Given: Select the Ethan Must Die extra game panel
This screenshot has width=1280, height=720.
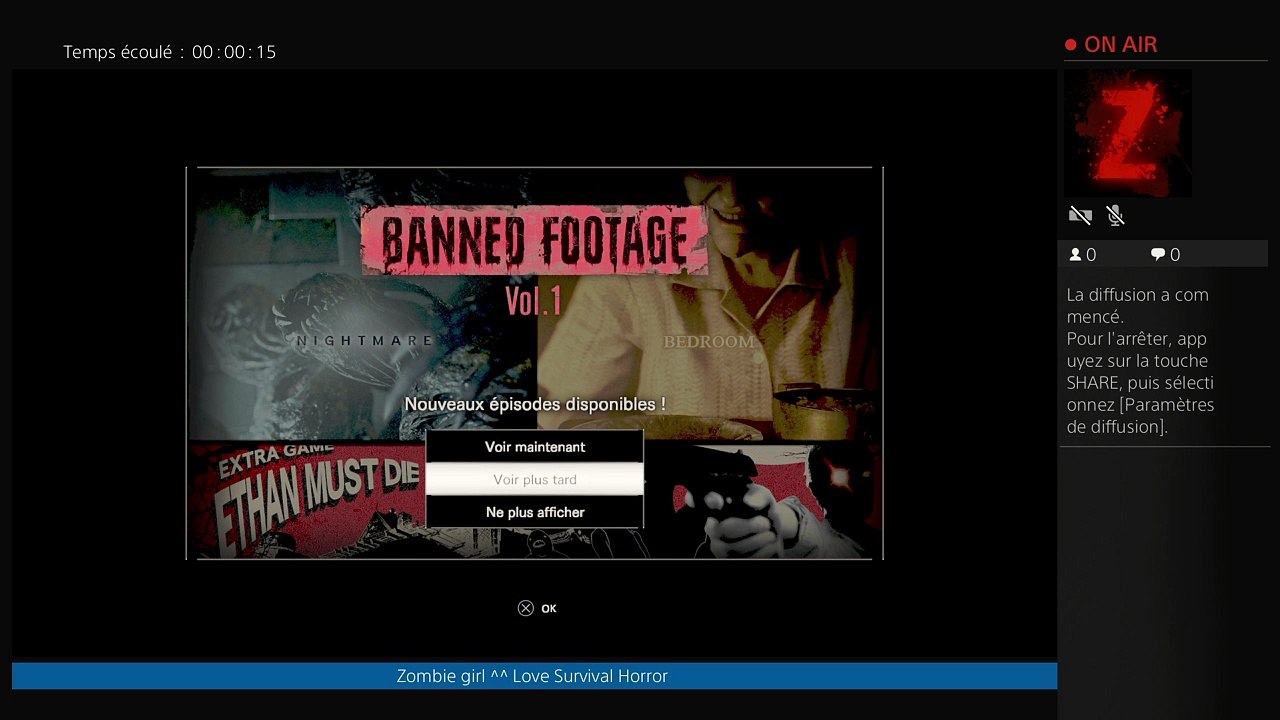Looking at the screenshot, I should [x=308, y=499].
